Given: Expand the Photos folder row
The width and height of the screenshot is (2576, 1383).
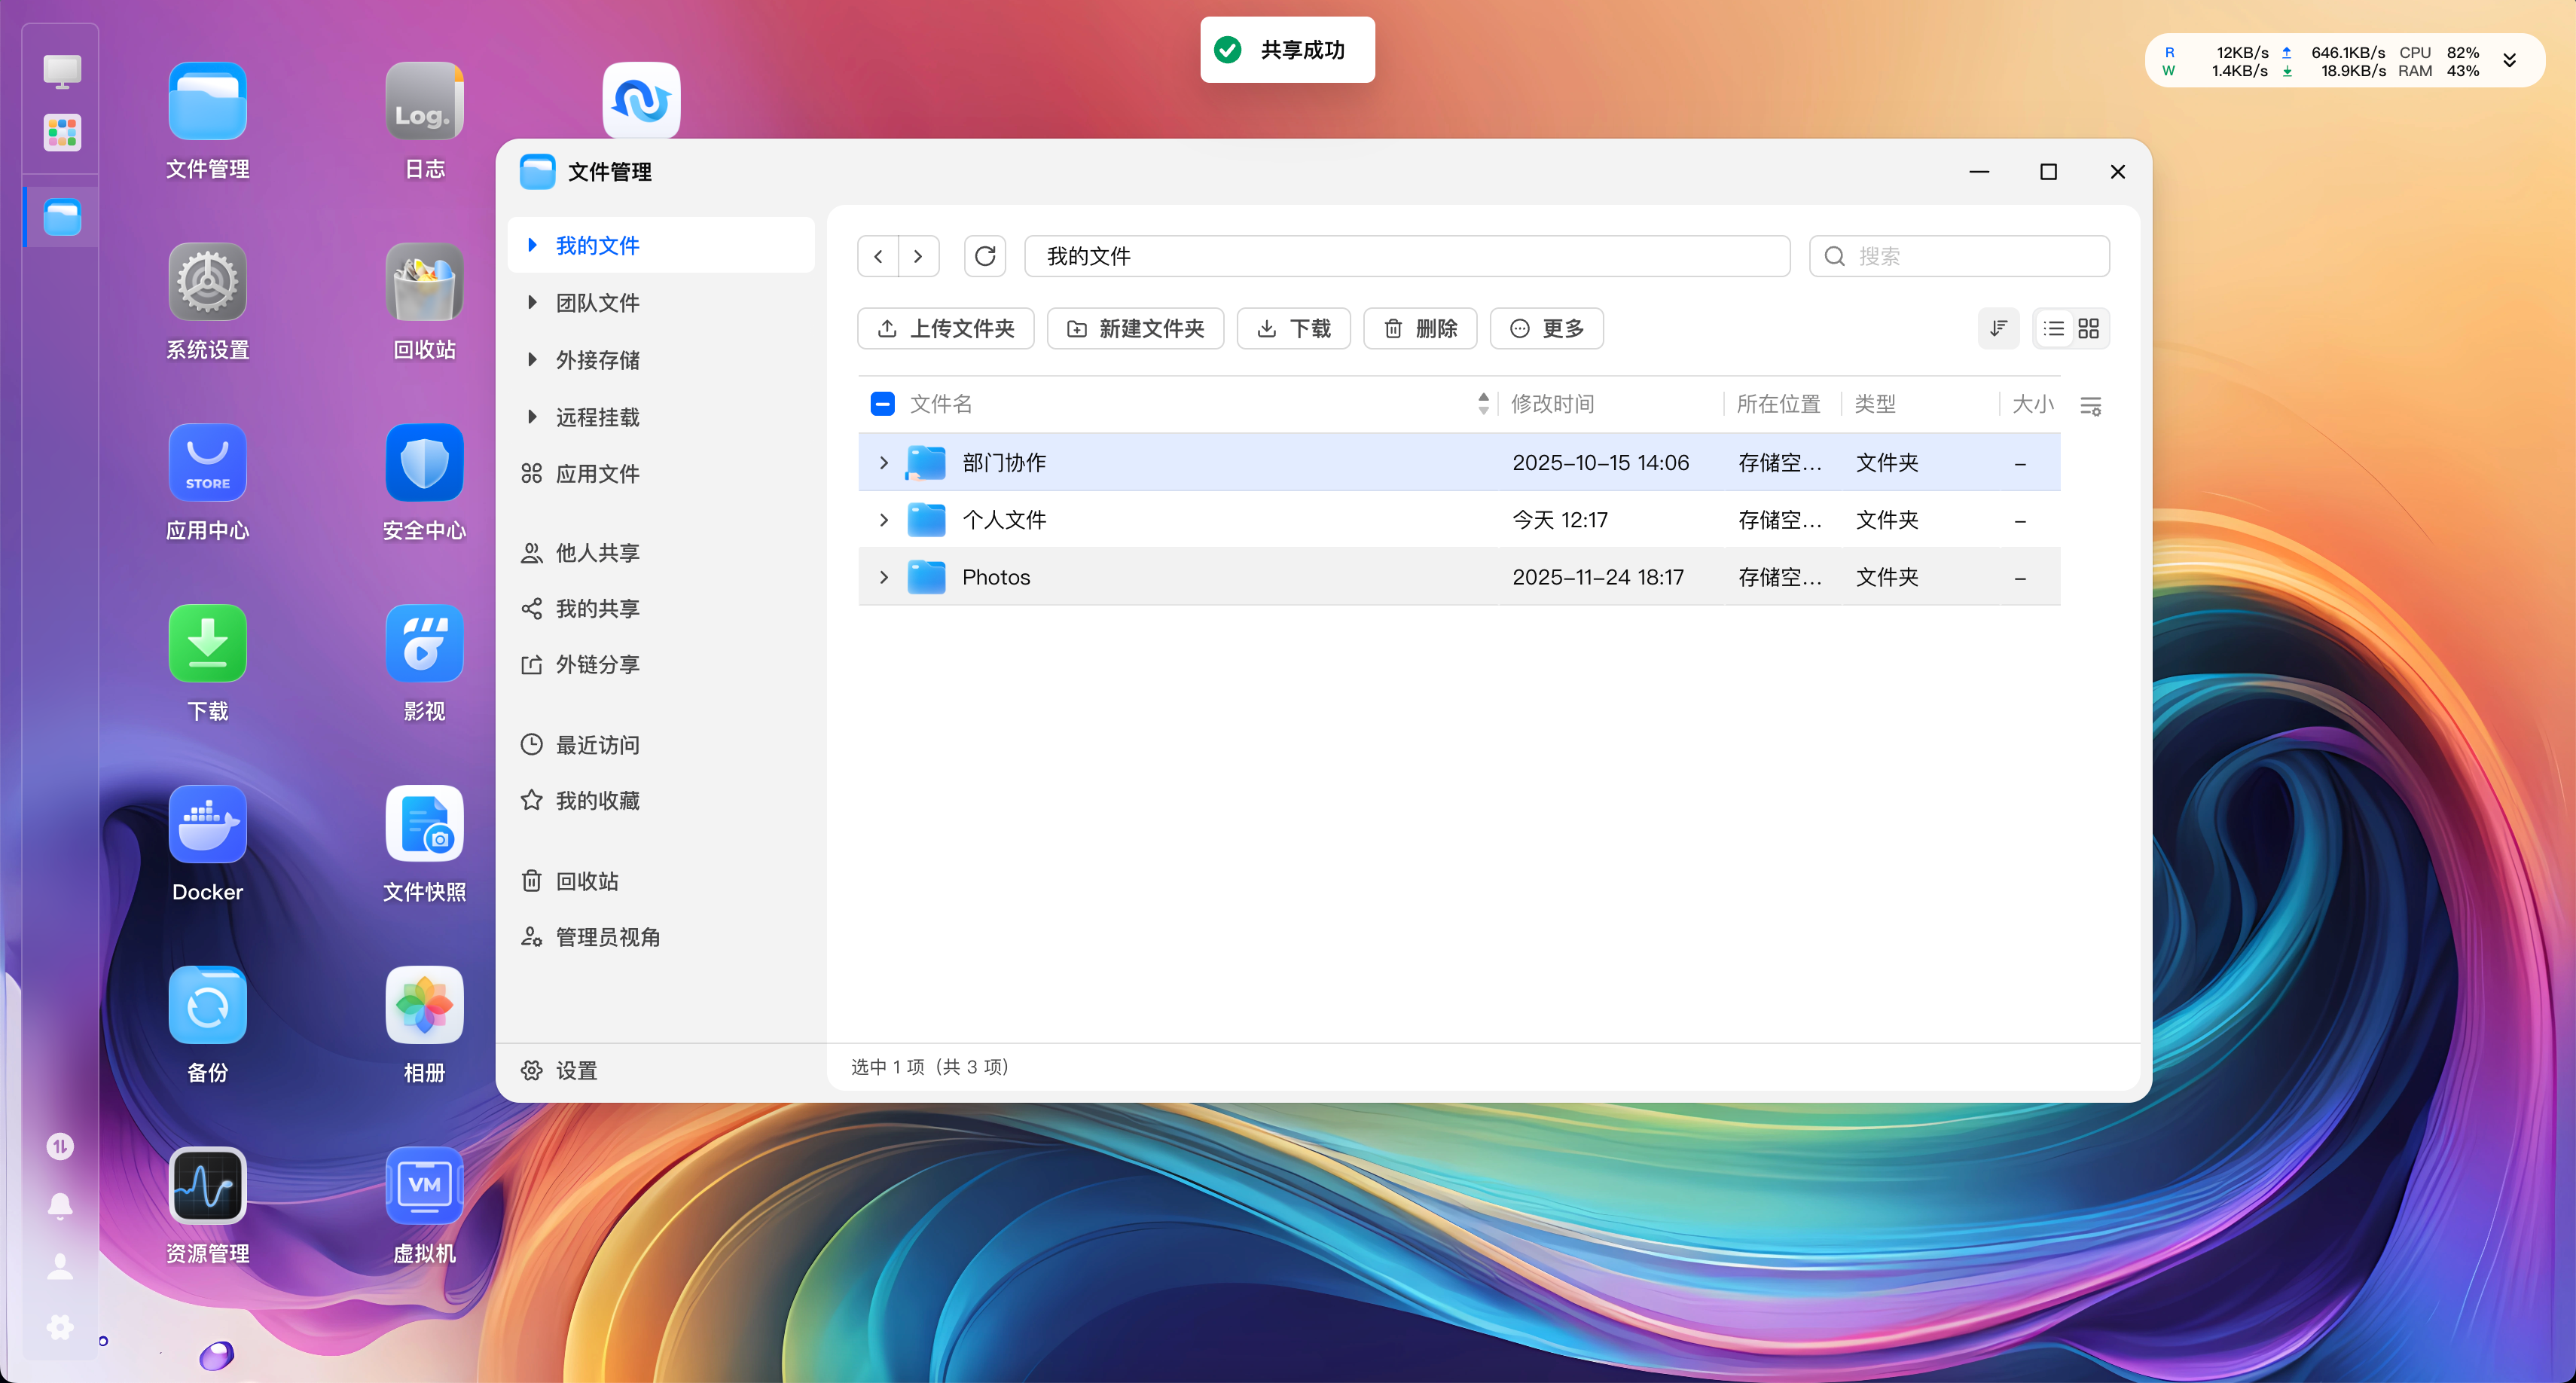Looking at the screenshot, I should [x=884, y=577].
